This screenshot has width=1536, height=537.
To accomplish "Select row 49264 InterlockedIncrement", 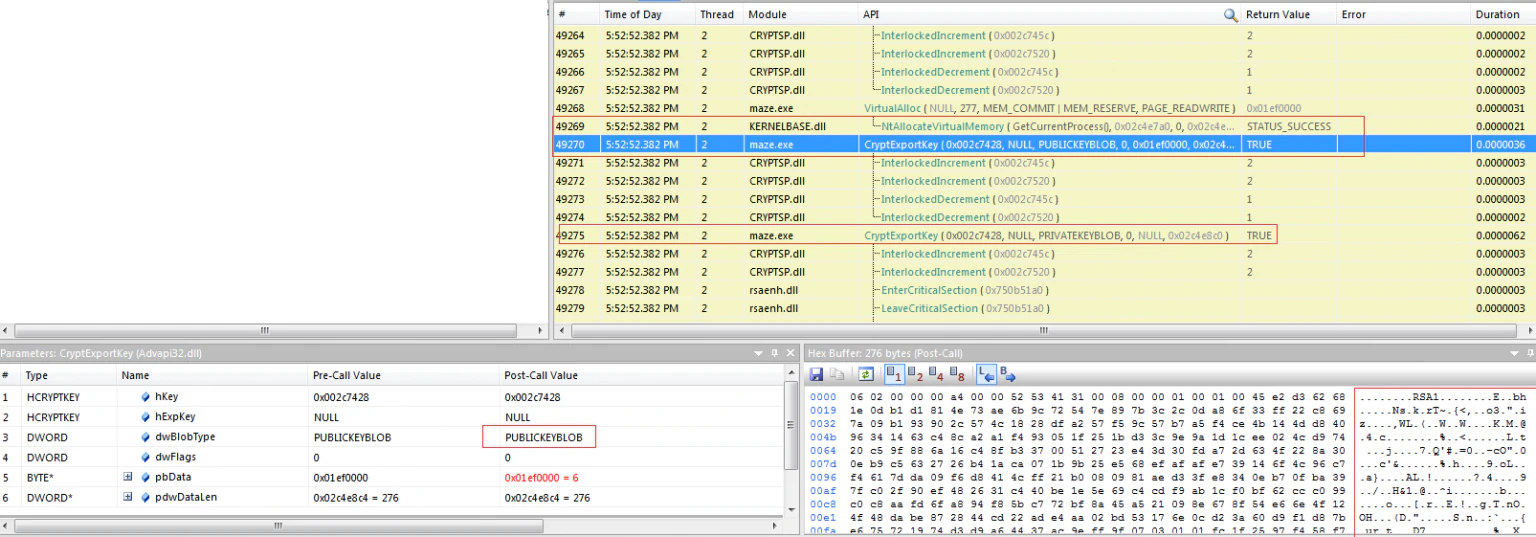I will coord(1044,35).
